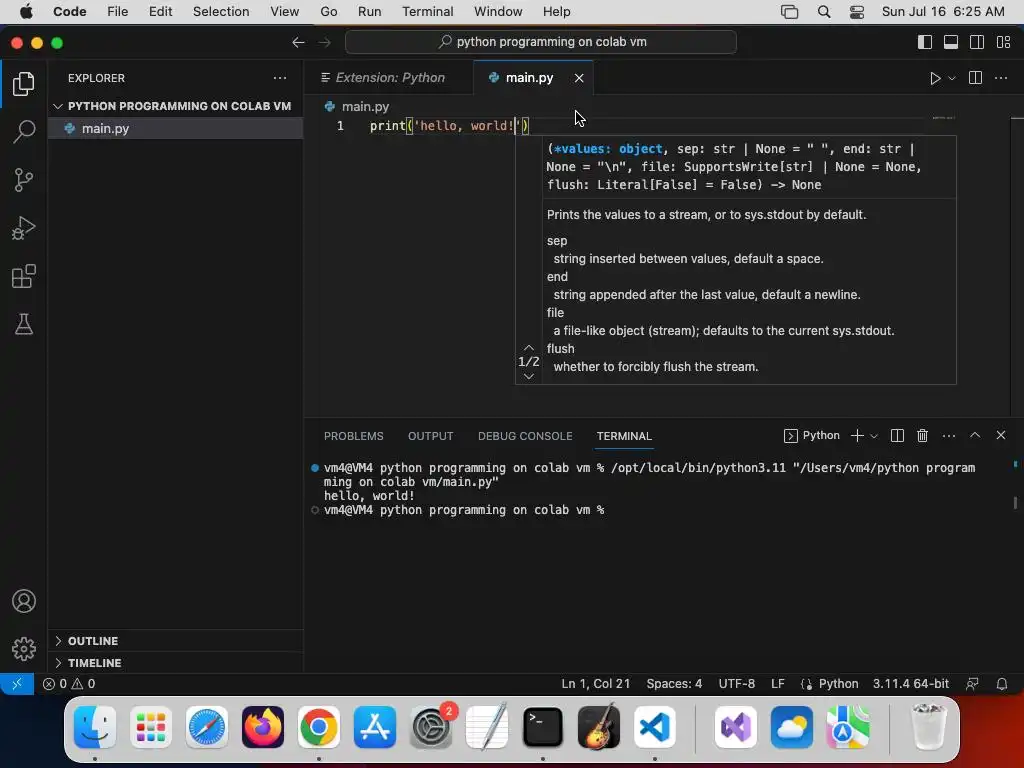1024x768 pixels.
Task: Open Terminal app from the Dock
Action: [x=542, y=727]
